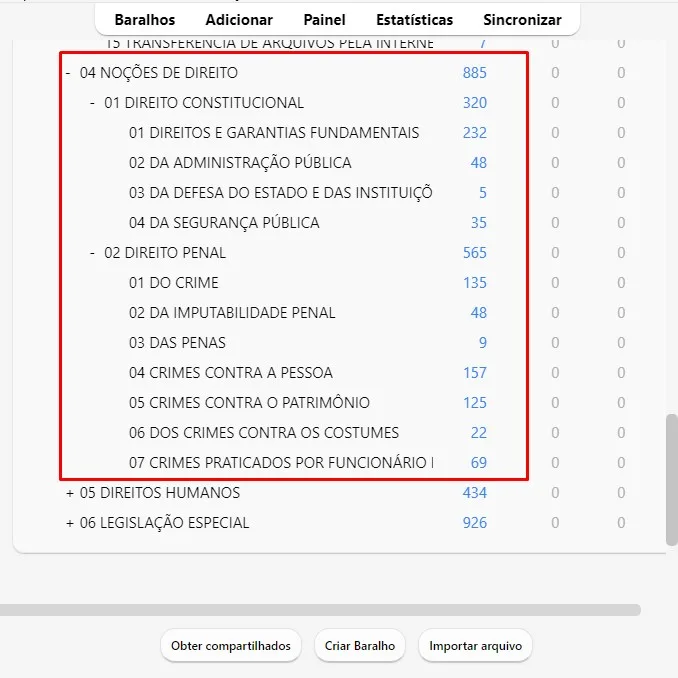Collapse the 02 DIREITO PENAL subdeck

pos(92,253)
